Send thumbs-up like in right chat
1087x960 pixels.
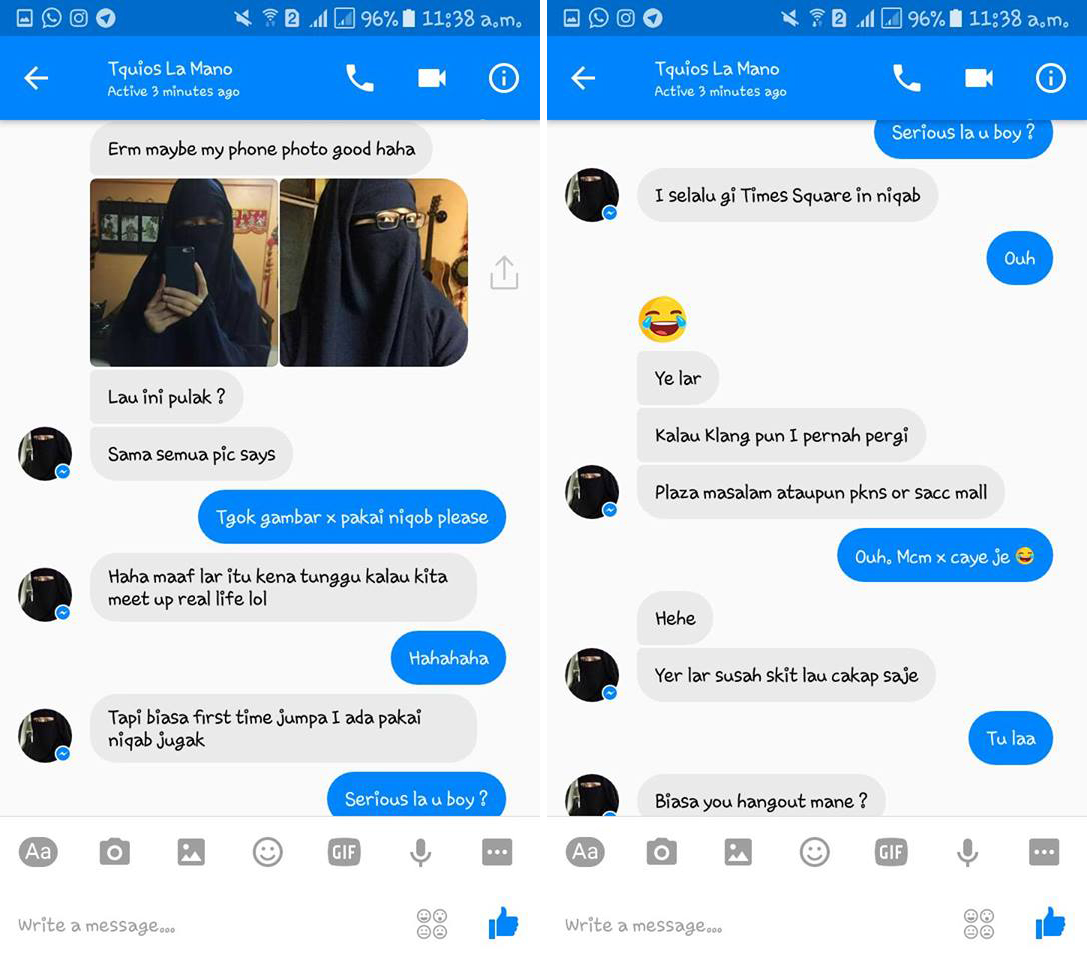(x=1051, y=923)
